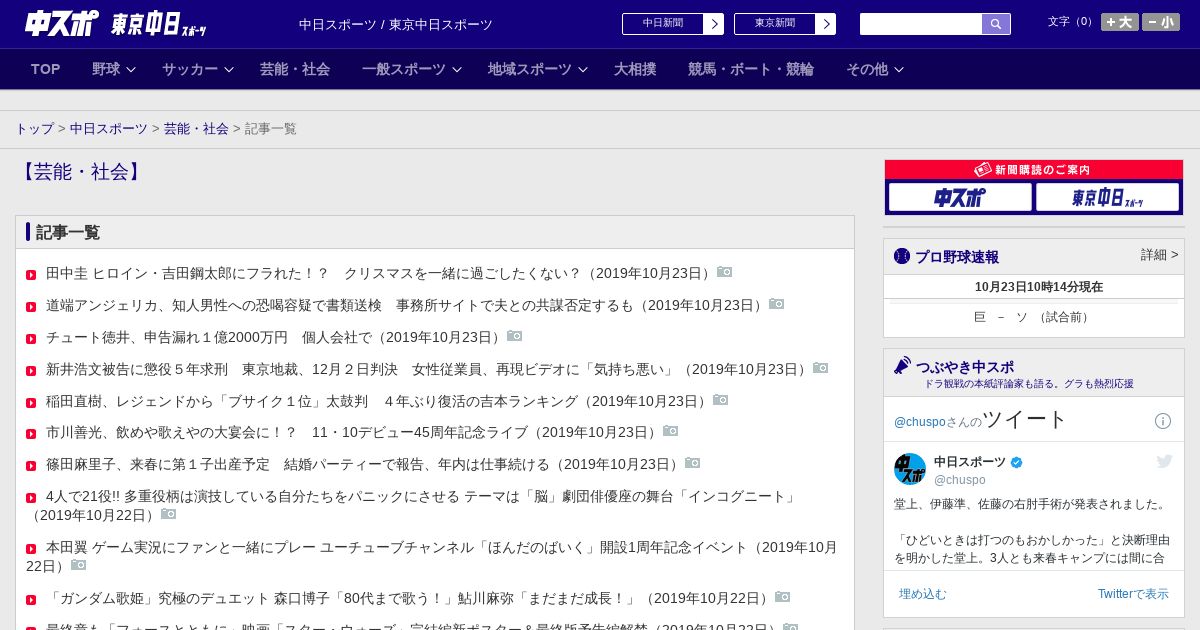Open article 市川善光 45周年記念ライブ
The height and width of the screenshot is (630, 1200).
tap(352, 432)
